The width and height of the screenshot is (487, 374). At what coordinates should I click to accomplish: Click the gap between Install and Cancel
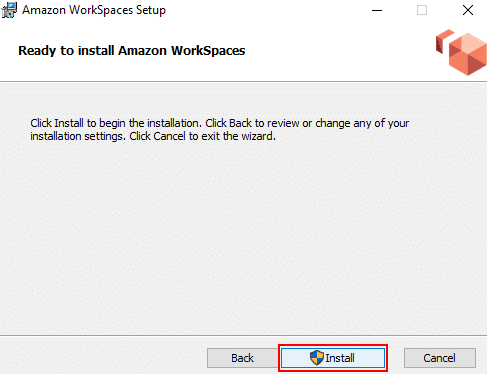(x=395, y=358)
